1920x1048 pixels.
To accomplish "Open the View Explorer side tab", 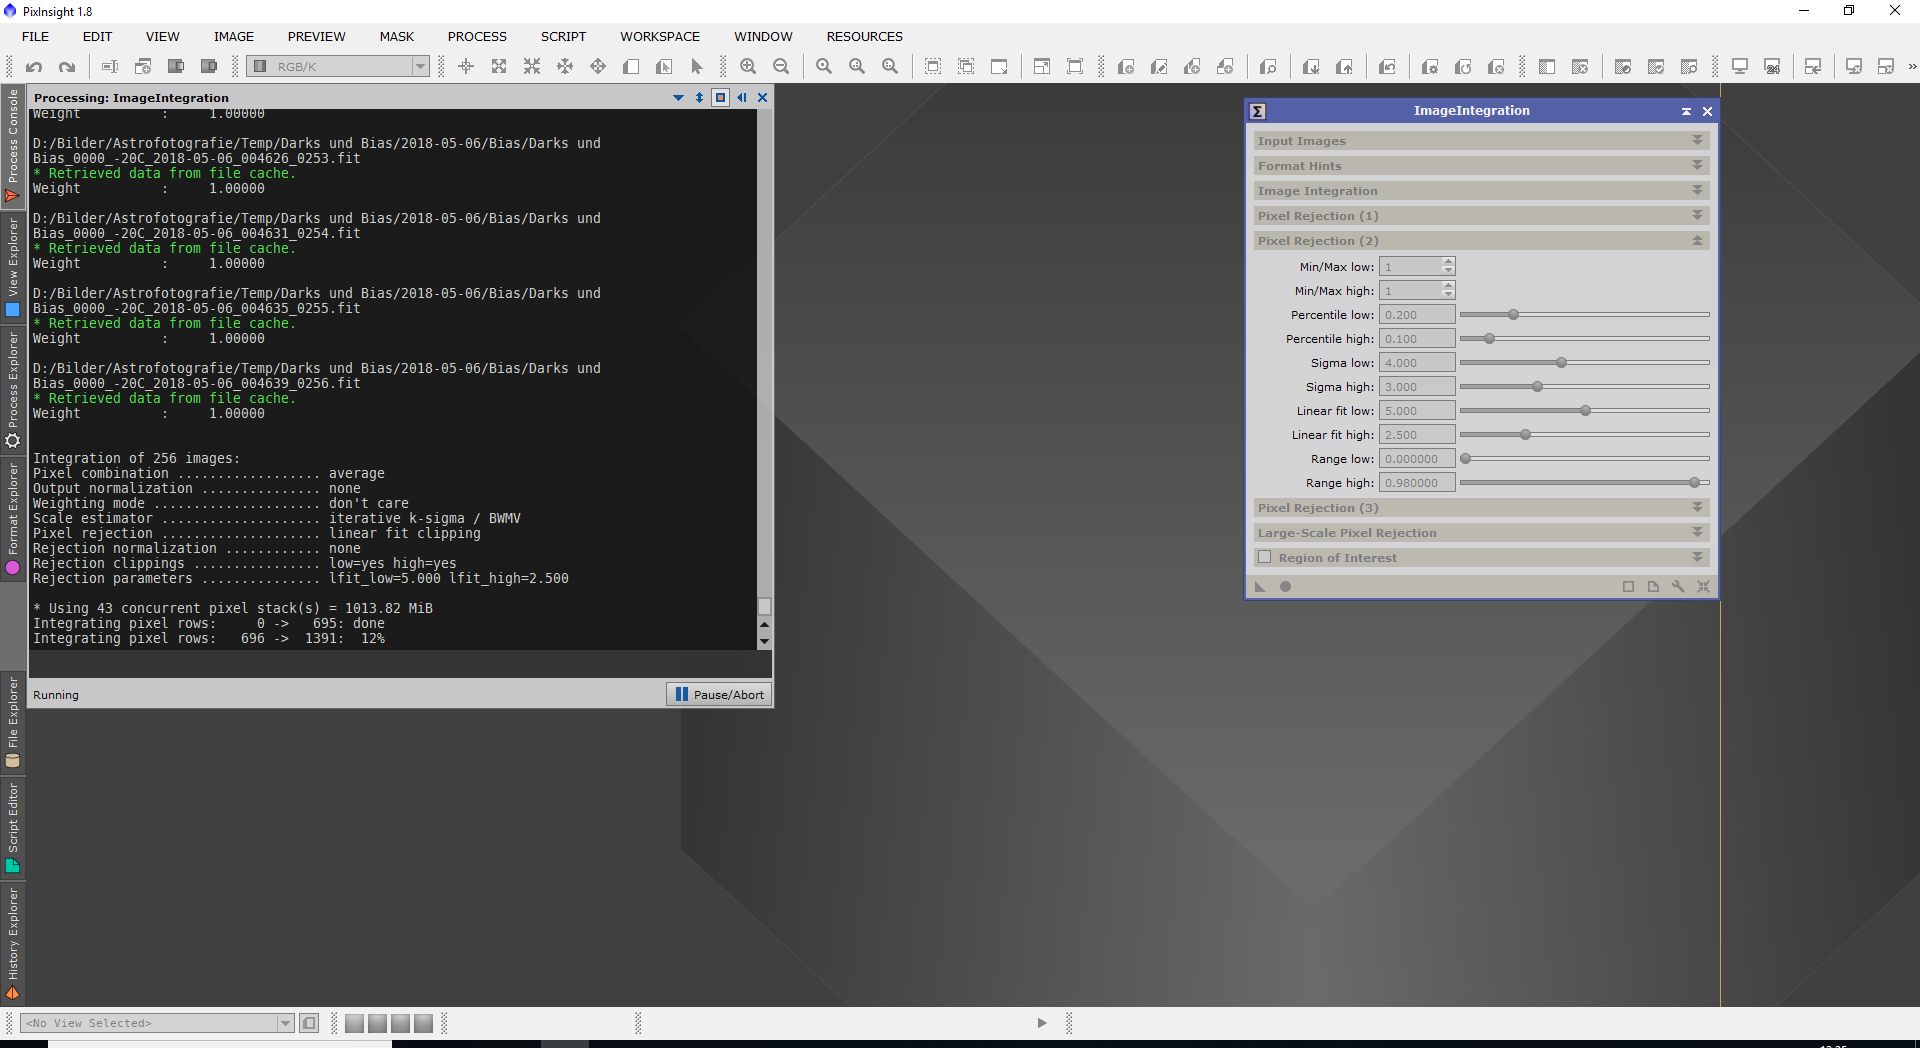I will [x=13, y=268].
